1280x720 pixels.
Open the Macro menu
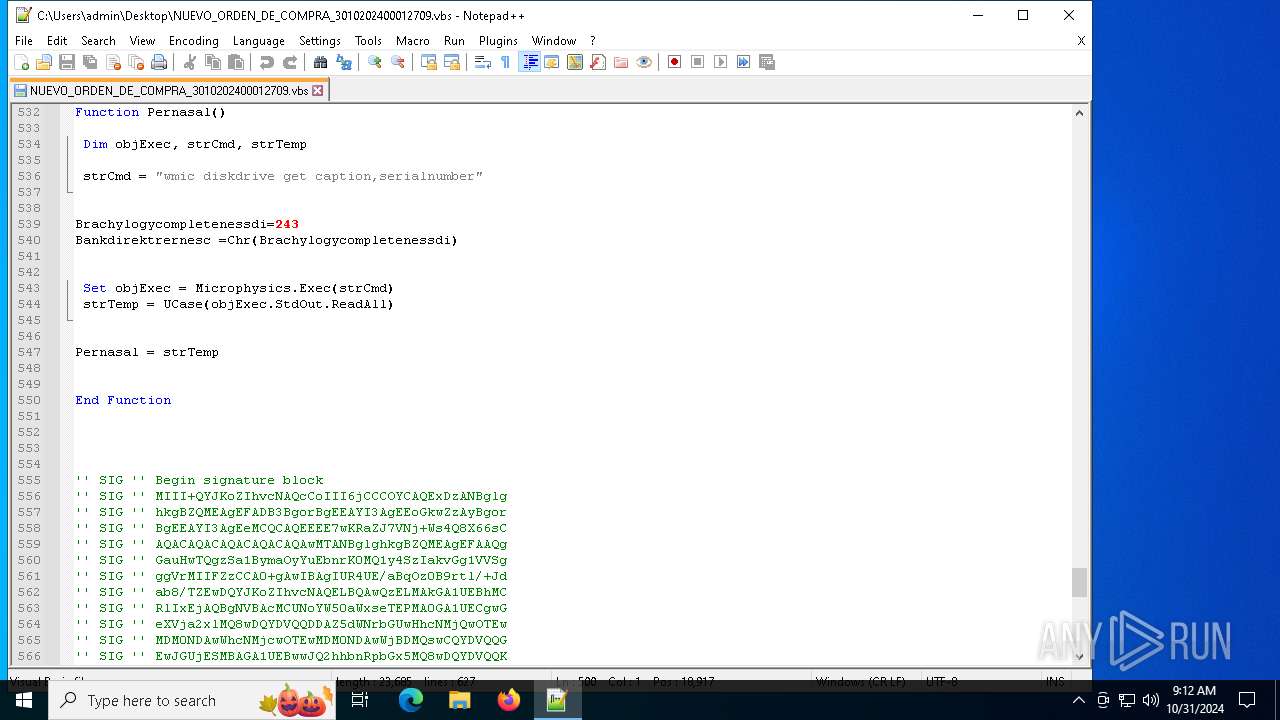[413, 41]
